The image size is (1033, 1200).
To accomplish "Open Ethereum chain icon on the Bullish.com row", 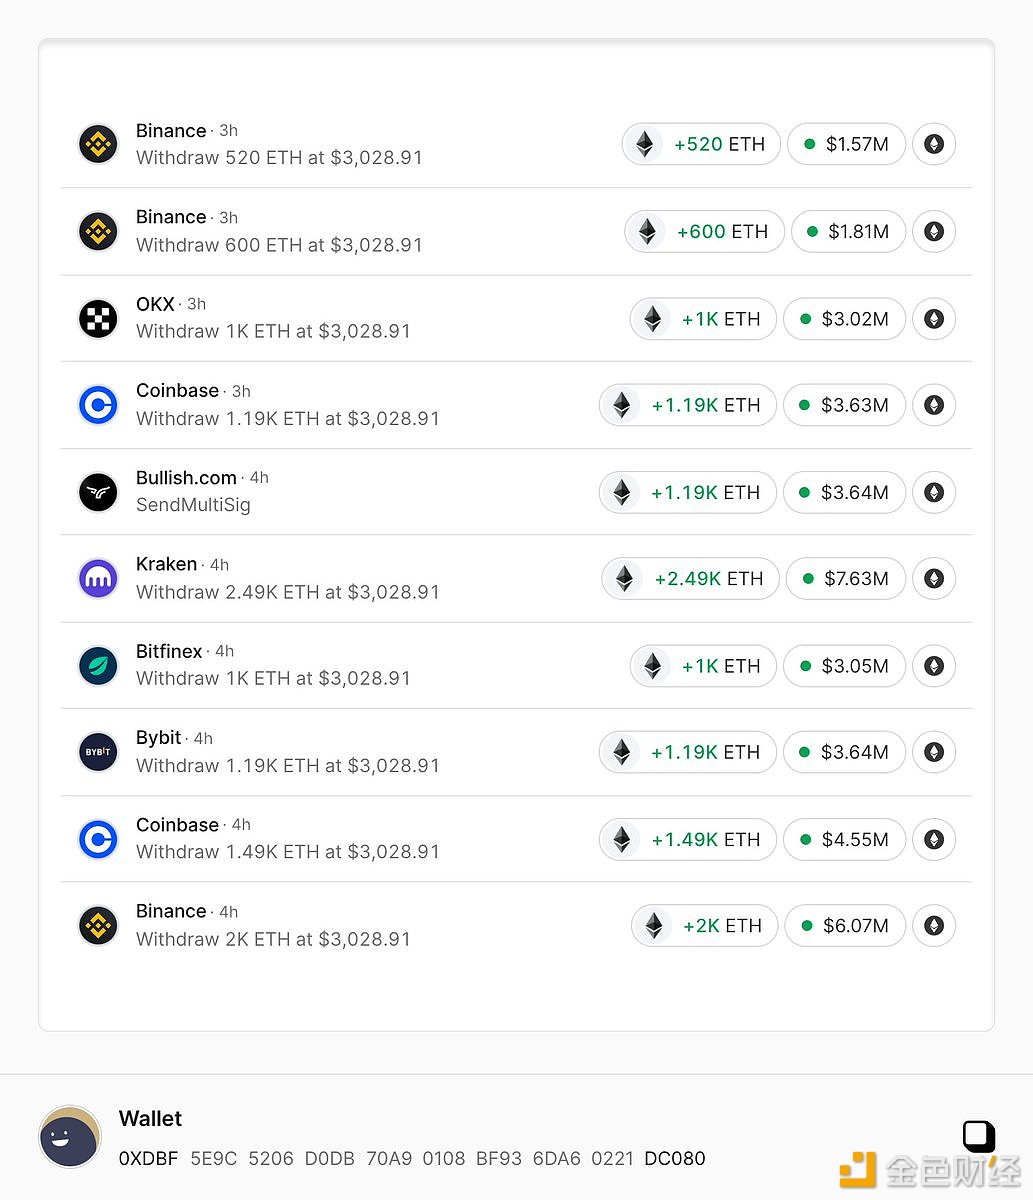I will [934, 492].
